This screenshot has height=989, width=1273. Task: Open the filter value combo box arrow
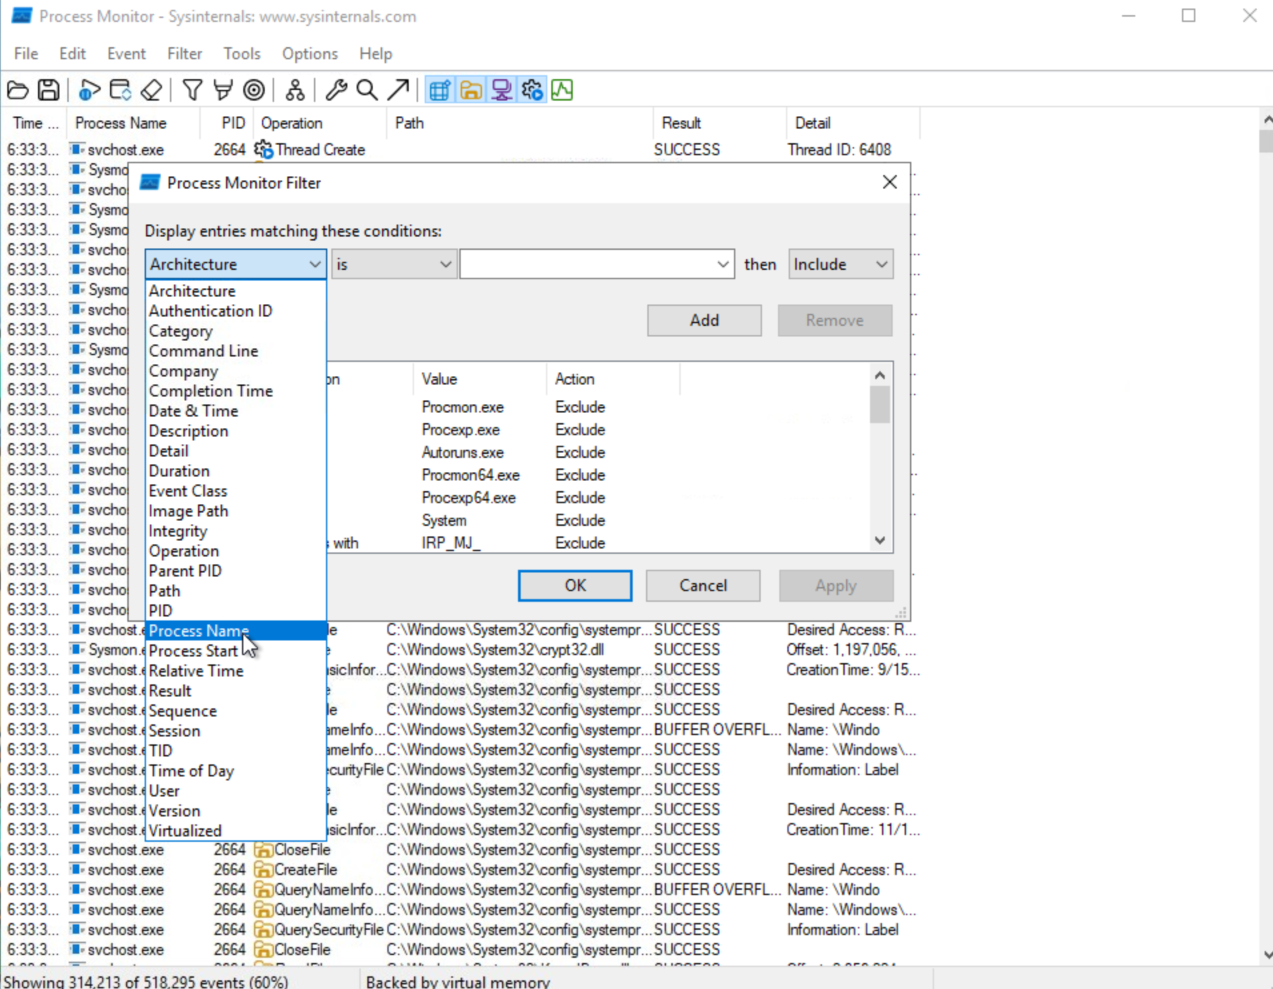click(x=722, y=264)
